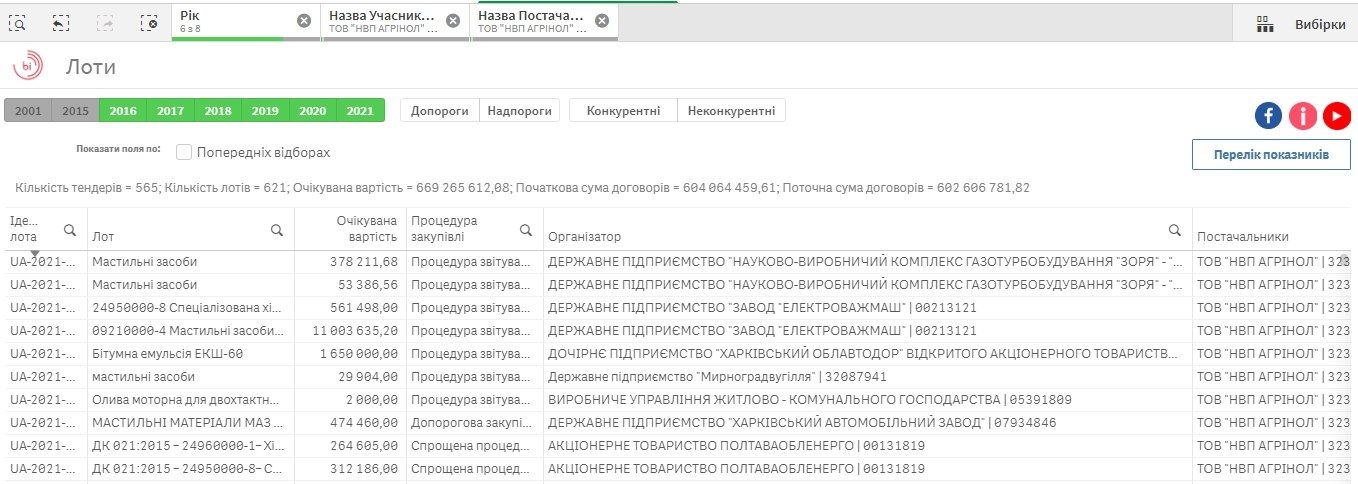Toggle year 2019 filter

tap(265, 111)
